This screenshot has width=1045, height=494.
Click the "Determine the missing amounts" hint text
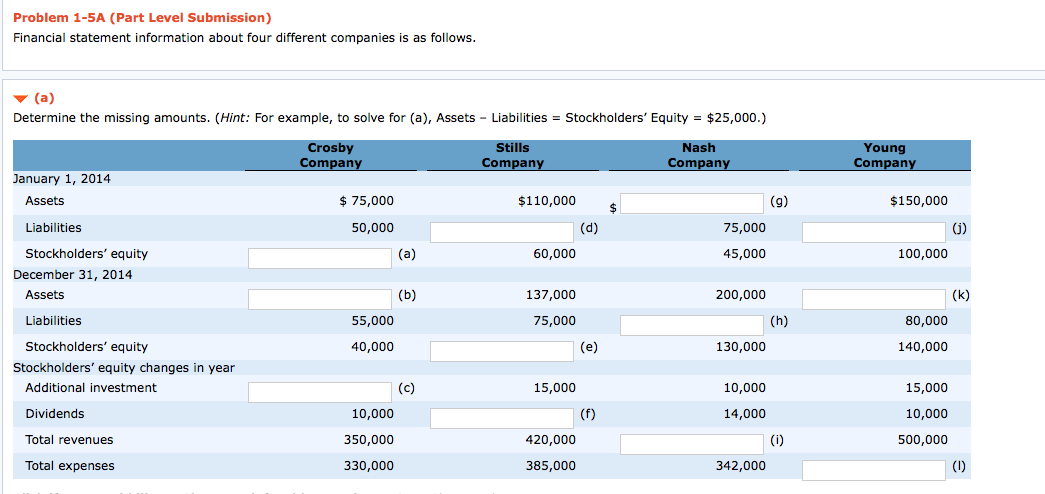390,118
